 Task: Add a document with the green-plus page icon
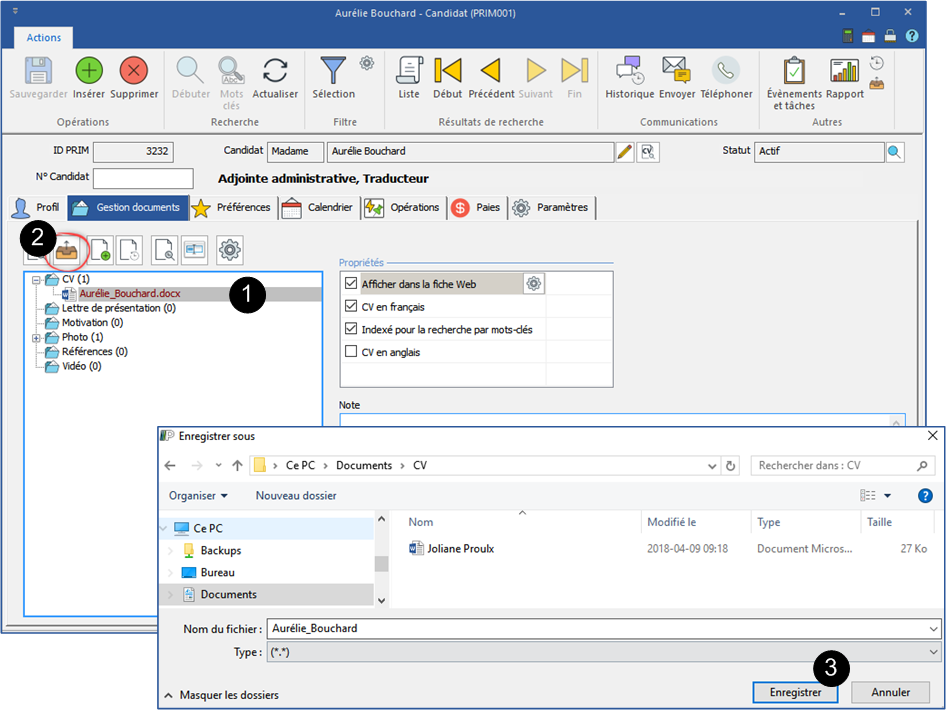pos(100,250)
